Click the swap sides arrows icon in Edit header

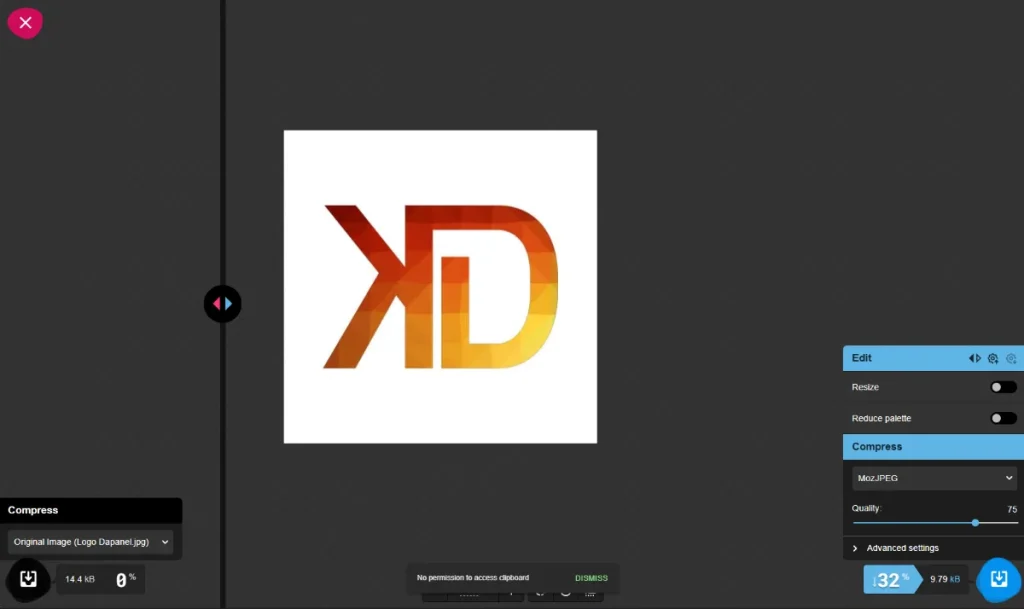[x=974, y=358]
